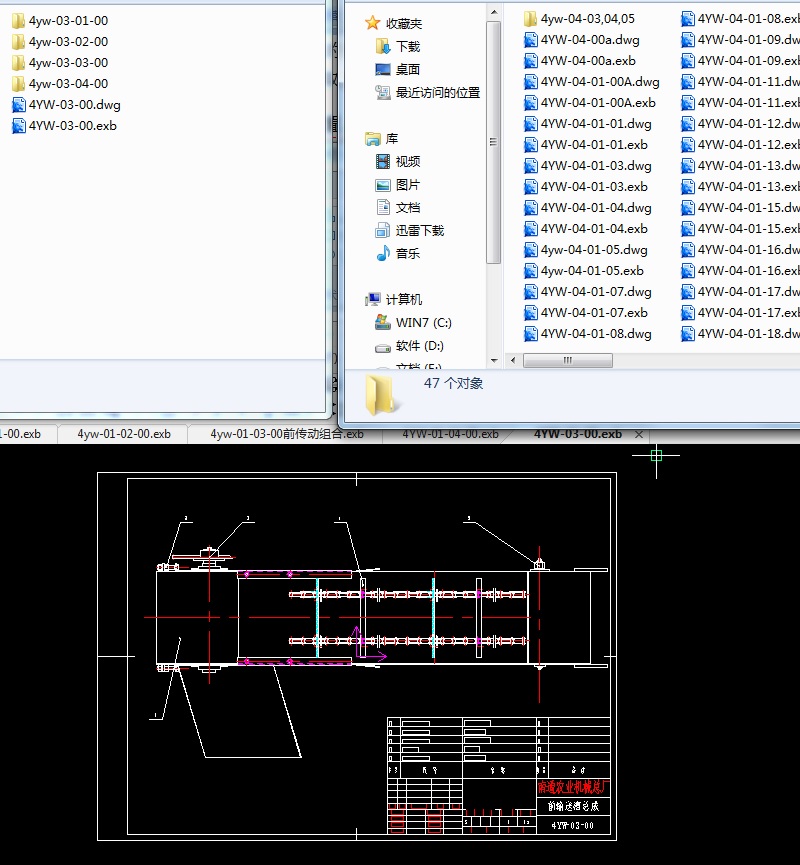
Task: Select file 4YW-03-00.dwg in left window
Action: point(74,104)
